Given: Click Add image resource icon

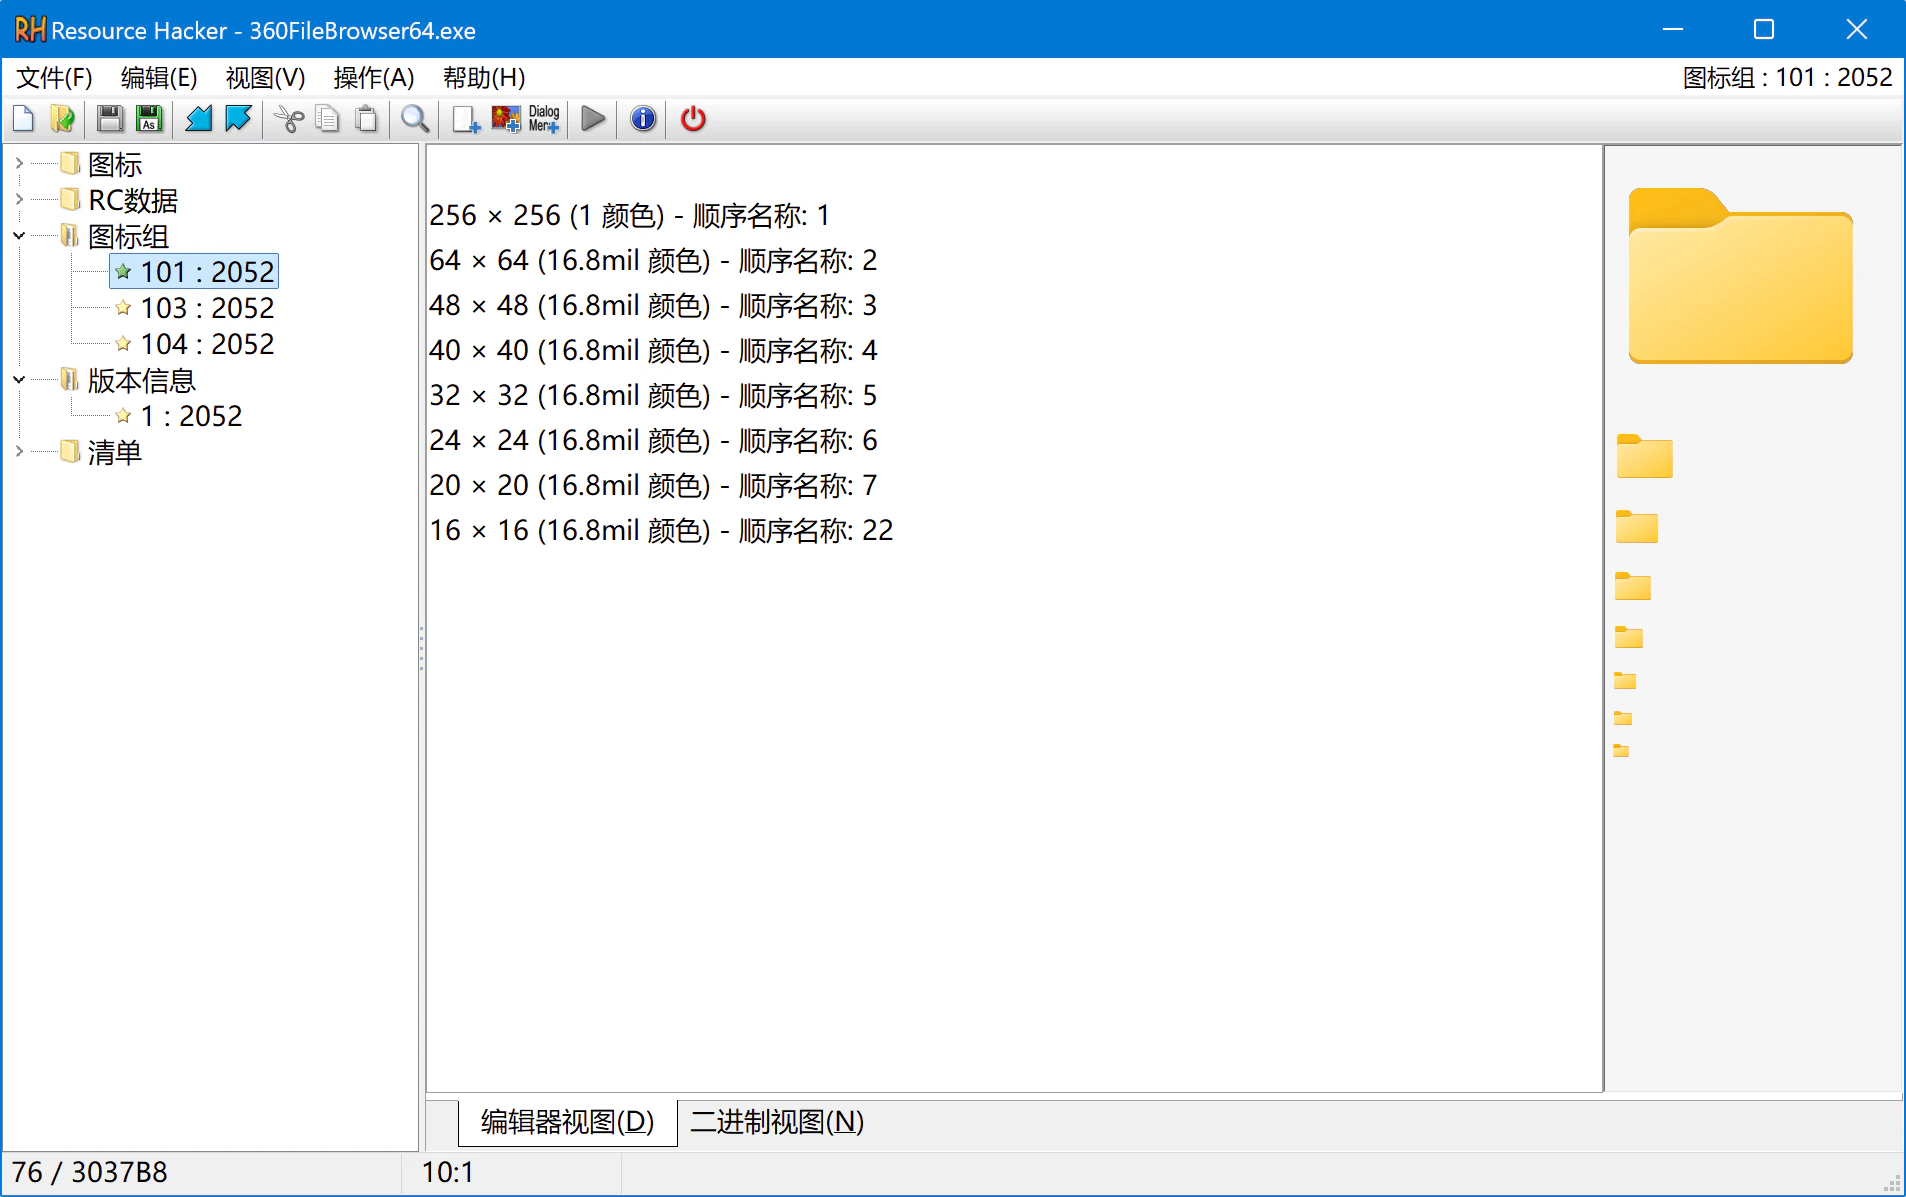Looking at the screenshot, I should (506, 119).
